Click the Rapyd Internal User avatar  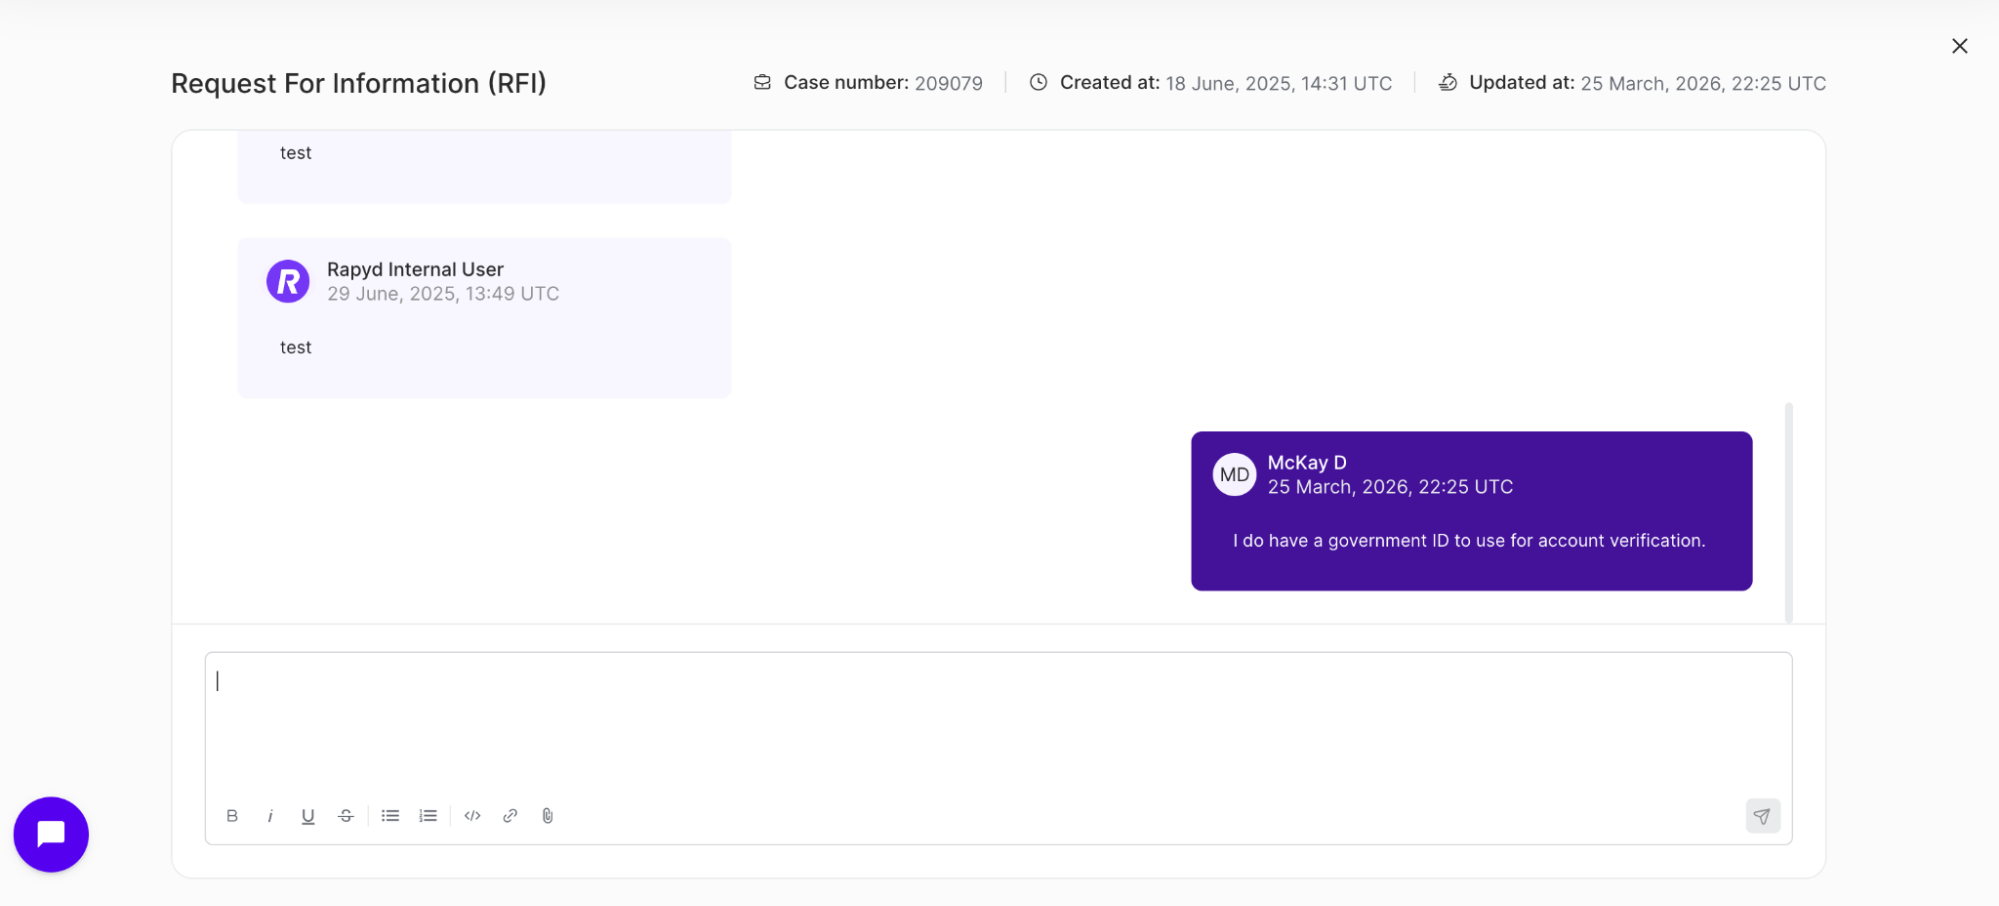(x=287, y=281)
